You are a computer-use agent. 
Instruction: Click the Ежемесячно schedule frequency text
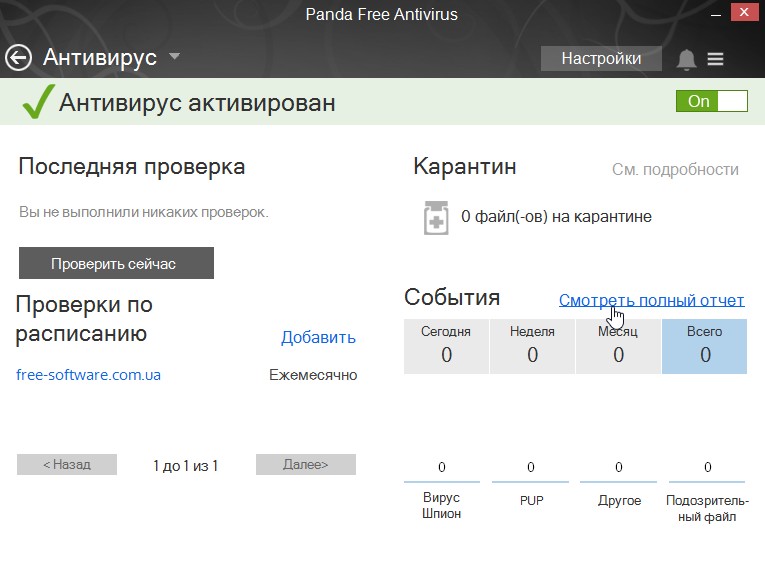point(313,375)
